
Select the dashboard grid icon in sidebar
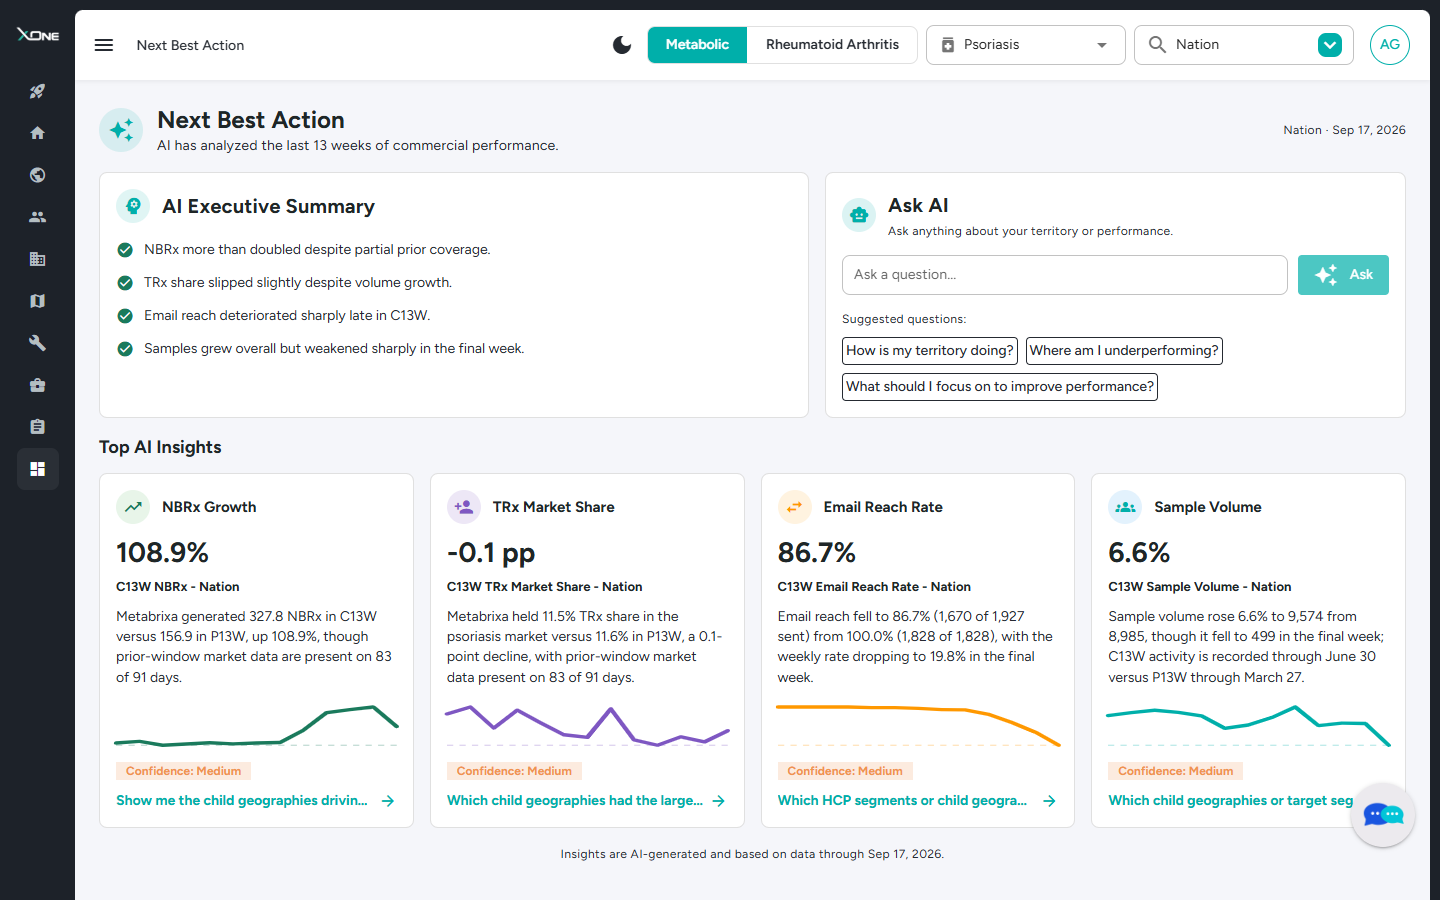coord(37,469)
